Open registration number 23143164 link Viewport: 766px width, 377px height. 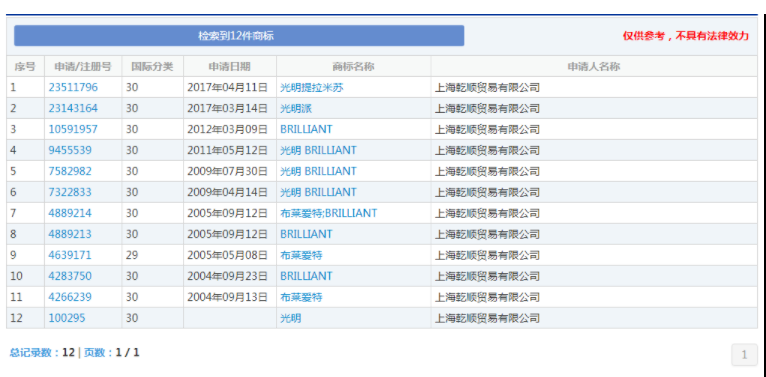73,108
